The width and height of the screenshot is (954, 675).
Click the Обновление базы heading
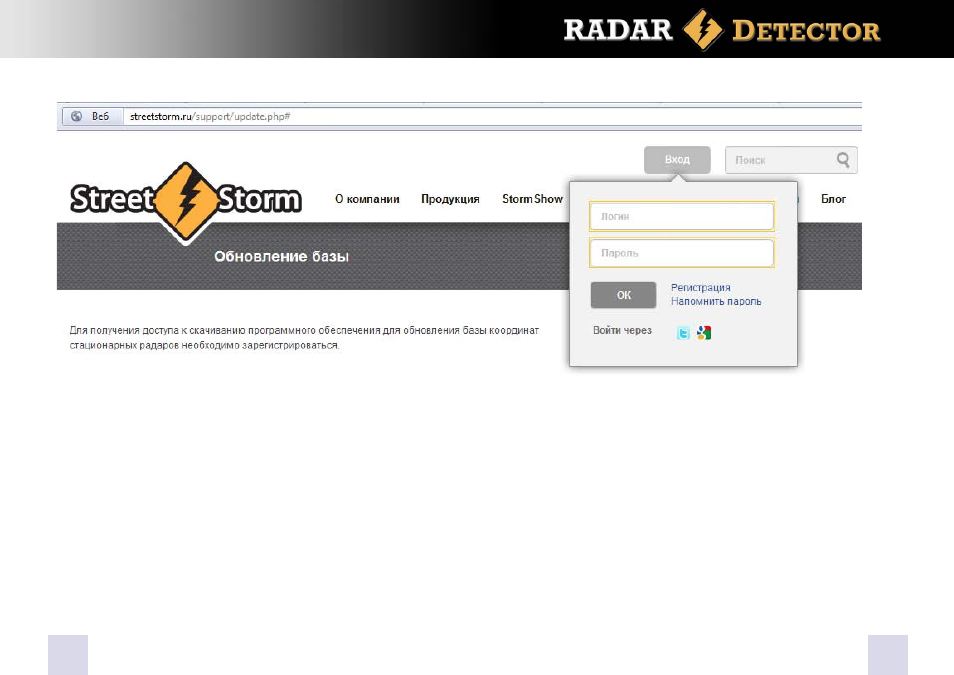281,256
